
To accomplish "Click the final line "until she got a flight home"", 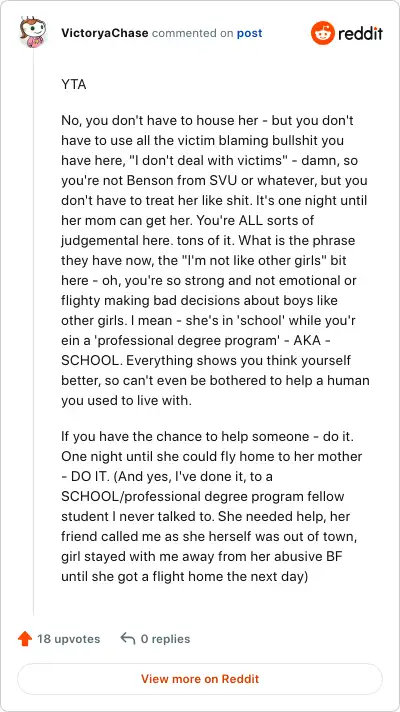I will (185, 577).
